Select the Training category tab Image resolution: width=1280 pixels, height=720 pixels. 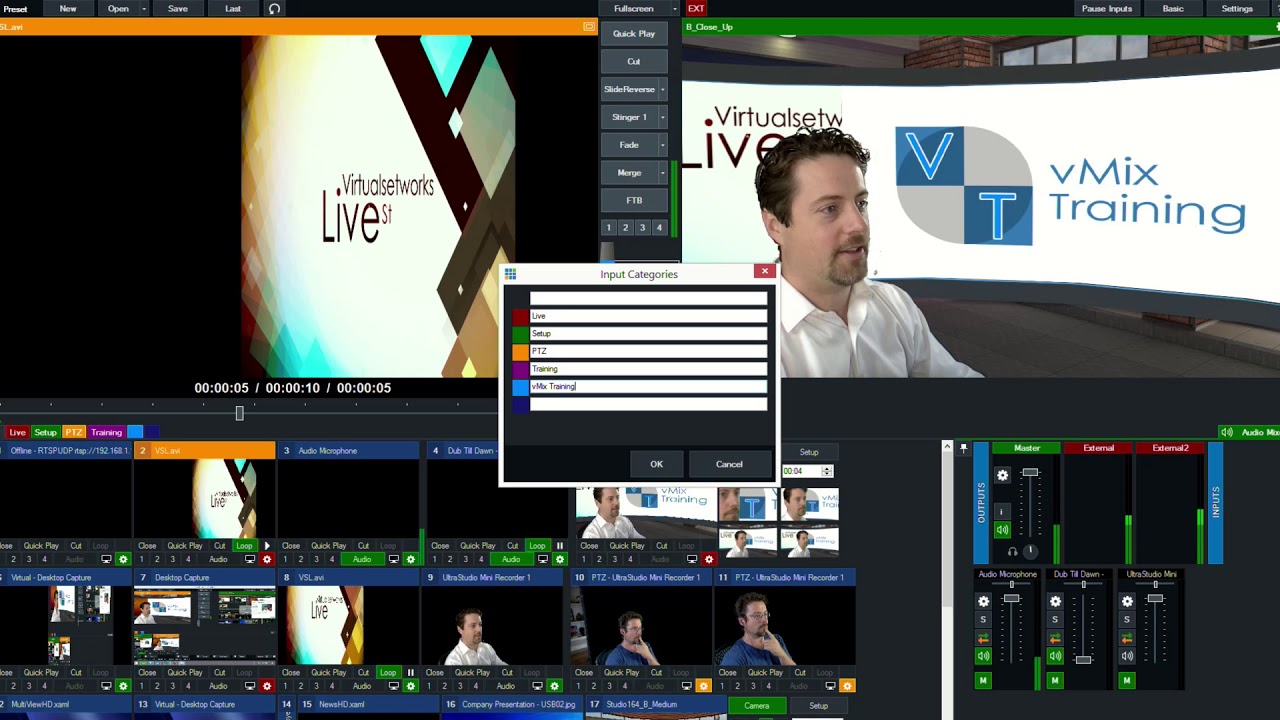[106, 432]
